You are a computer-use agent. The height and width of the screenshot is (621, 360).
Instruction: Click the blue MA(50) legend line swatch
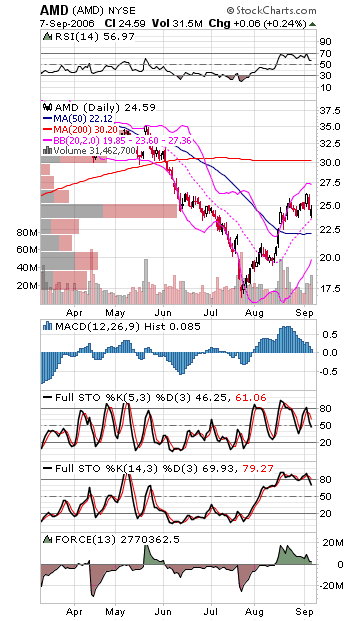click(x=47, y=118)
